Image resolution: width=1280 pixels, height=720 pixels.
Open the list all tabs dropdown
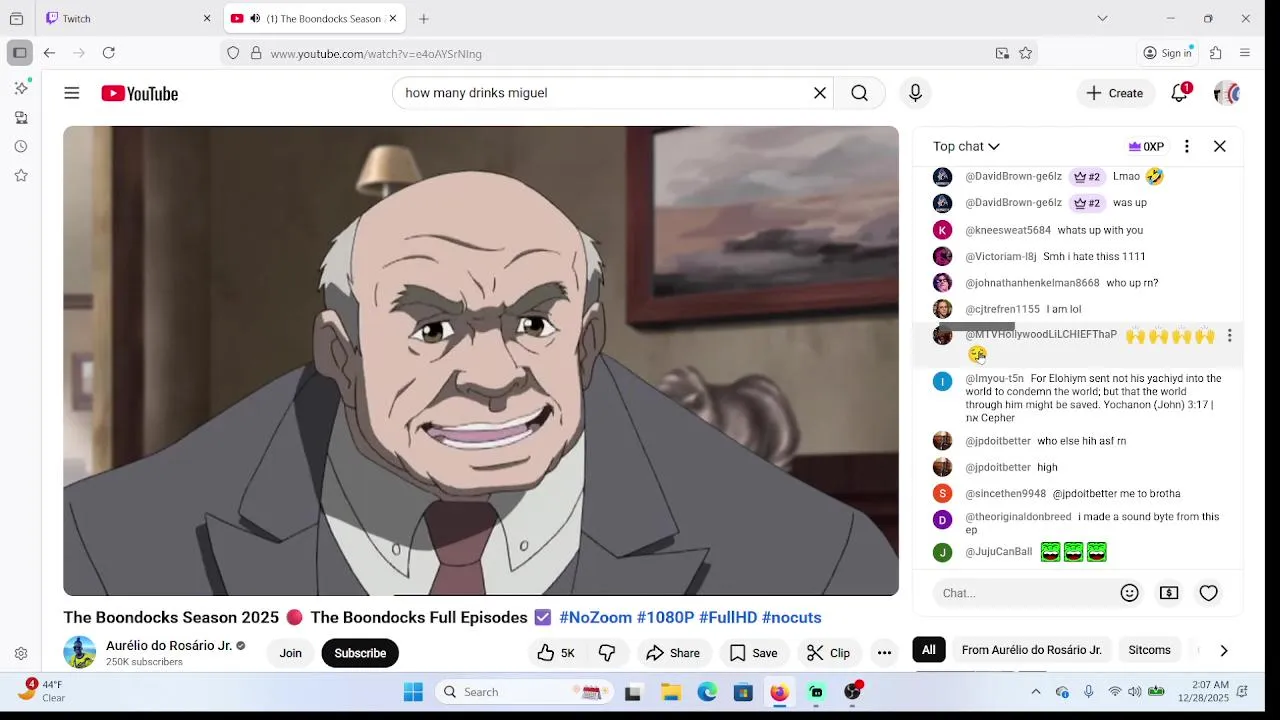[1102, 18]
